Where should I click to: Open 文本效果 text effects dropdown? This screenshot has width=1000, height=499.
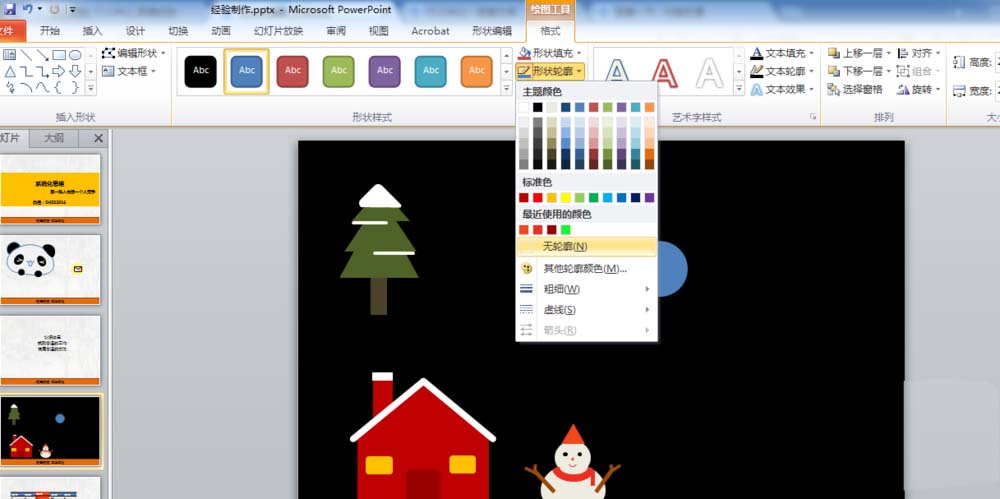(783, 89)
